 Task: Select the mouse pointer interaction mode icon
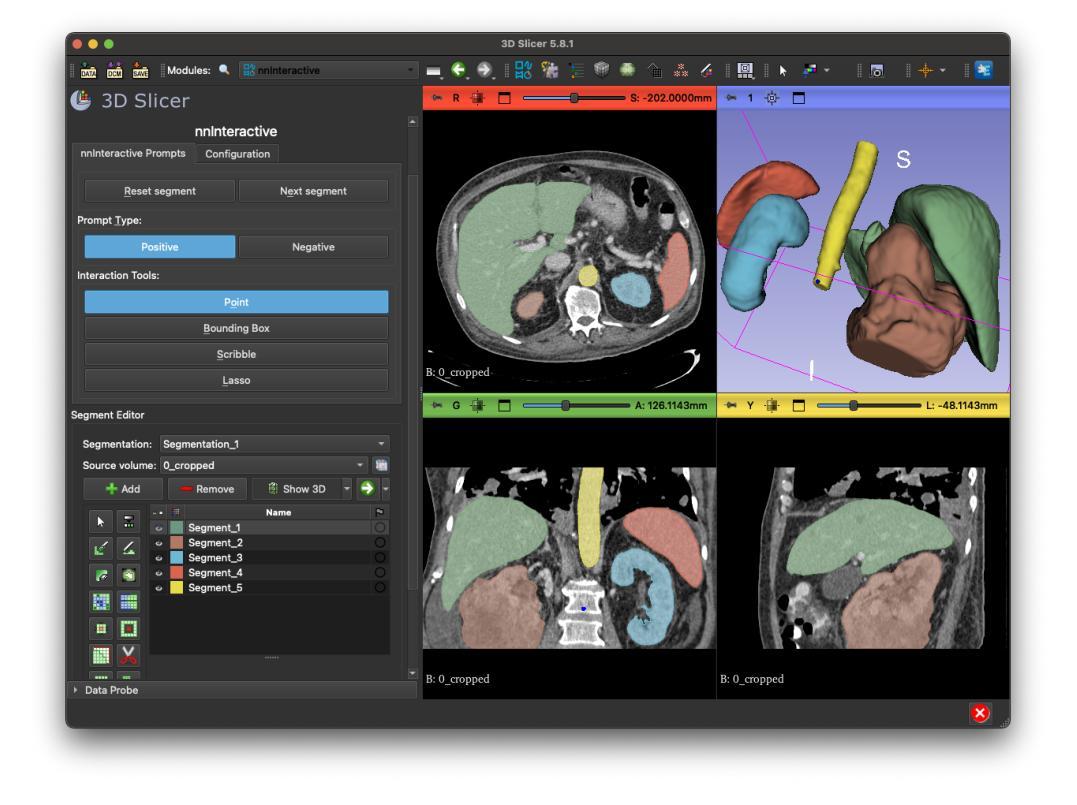point(783,70)
